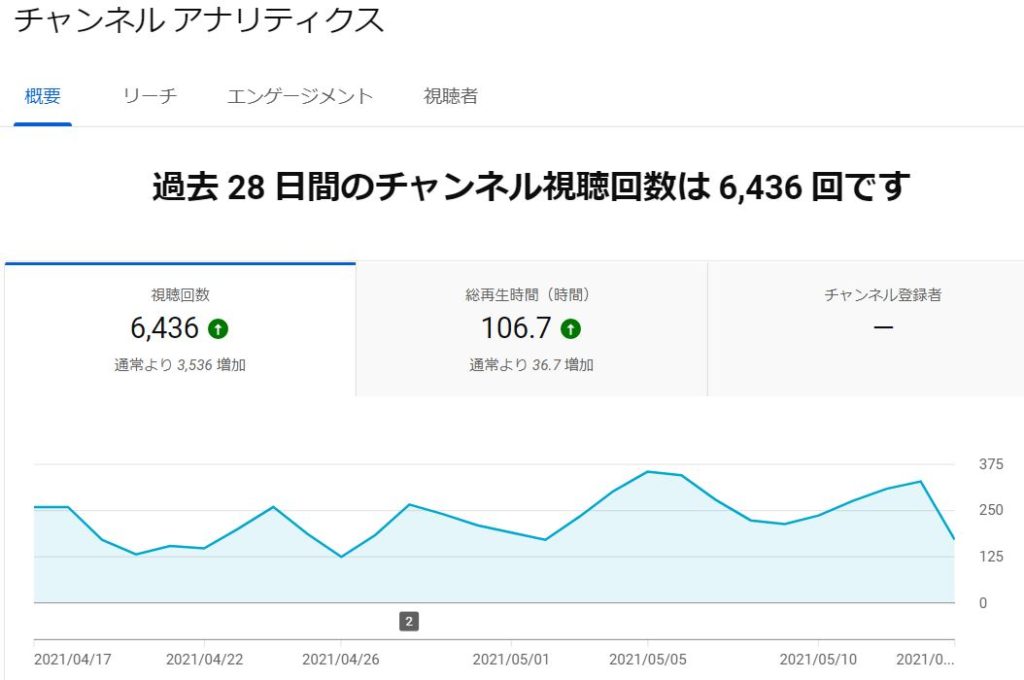
Task: Open the リーチ tab
Action: point(150,97)
